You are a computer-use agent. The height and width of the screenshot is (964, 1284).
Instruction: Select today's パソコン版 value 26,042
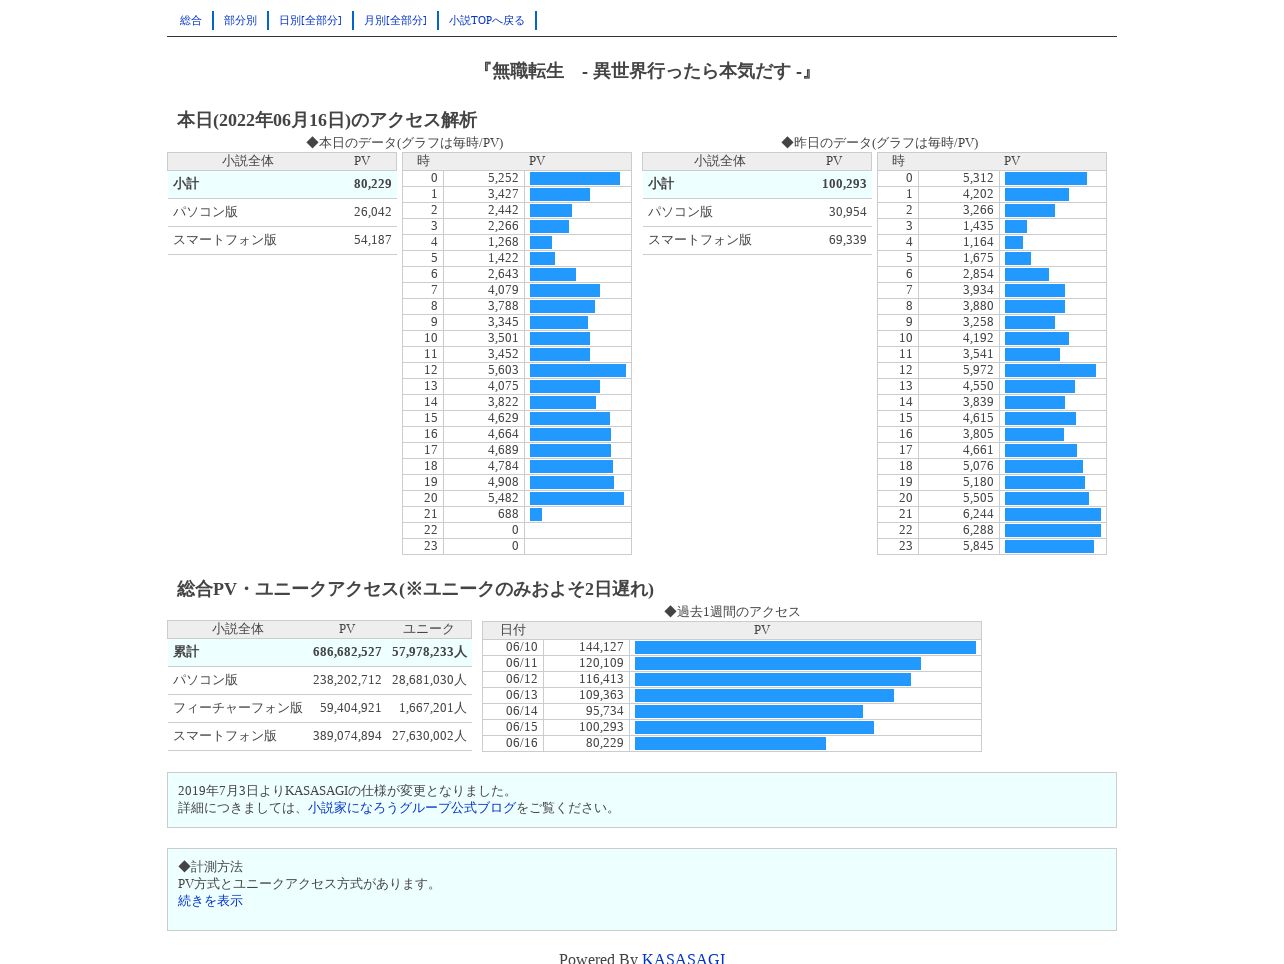tap(372, 212)
